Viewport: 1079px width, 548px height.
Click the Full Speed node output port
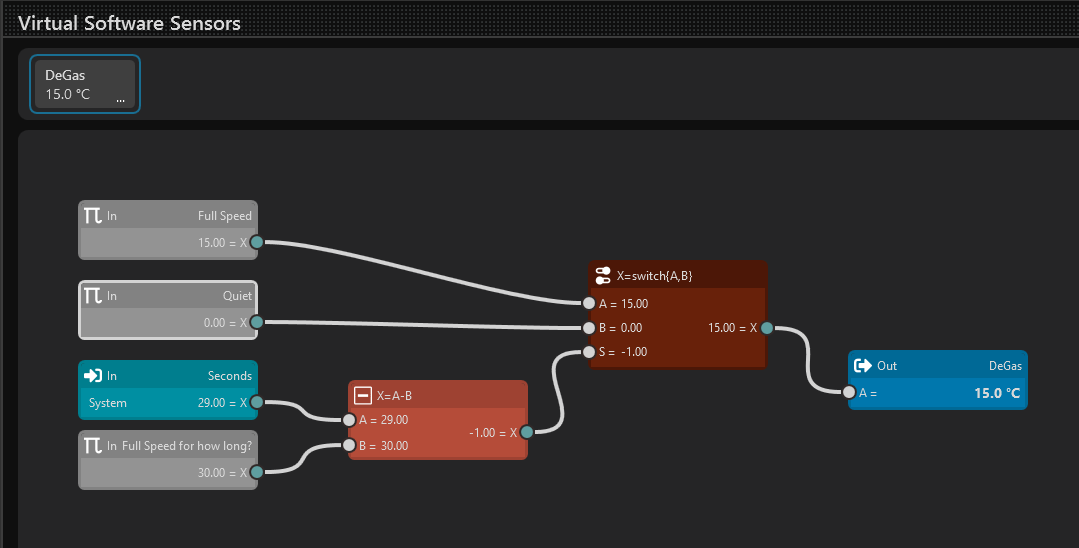(256, 242)
